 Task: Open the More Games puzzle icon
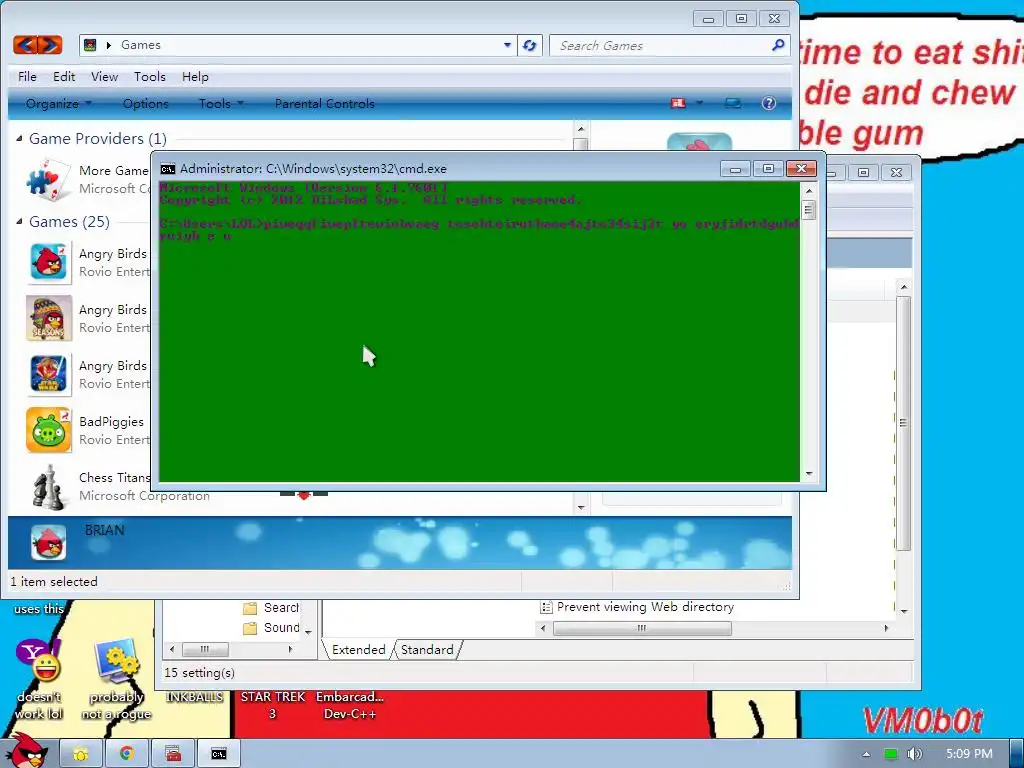(x=48, y=179)
